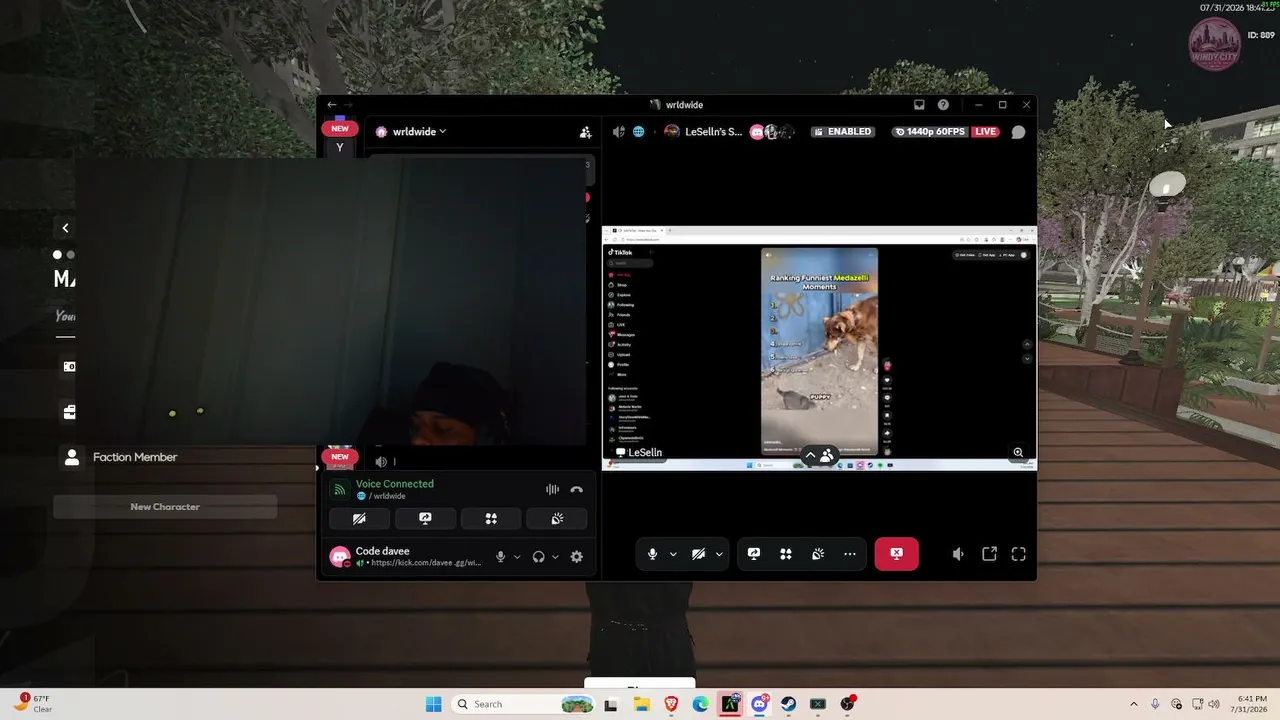Open soundboard from stream control bar
Image resolution: width=1280 pixels, height=720 pixels.
[818, 554]
